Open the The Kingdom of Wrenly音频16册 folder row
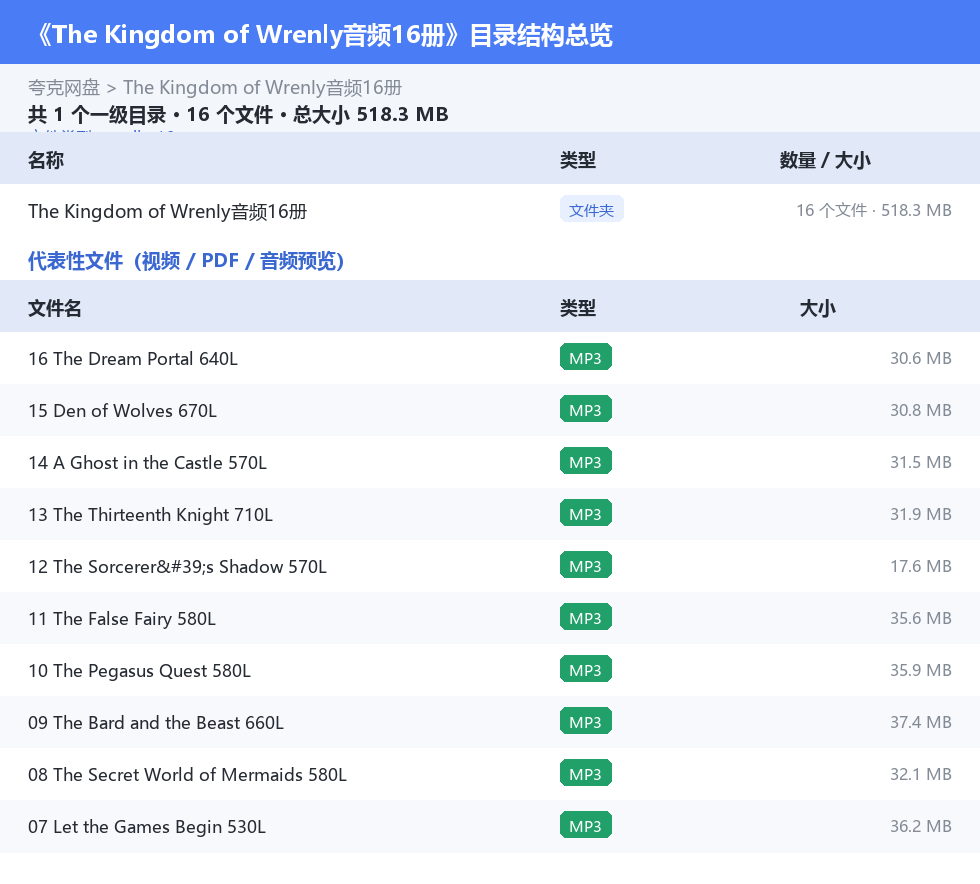The width and height of the screenshot is (980, 884). click(x=490, y=211)
